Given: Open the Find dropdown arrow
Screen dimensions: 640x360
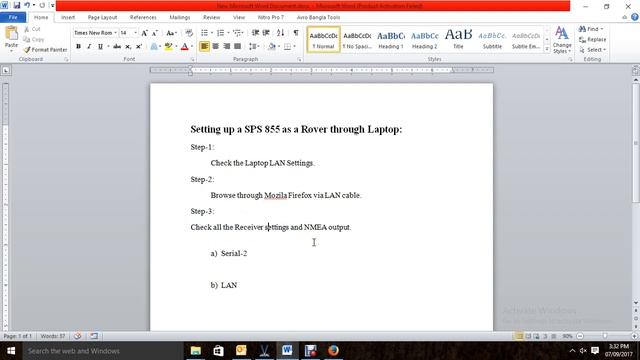Looking at the screenshot, I should pos(602,29).
